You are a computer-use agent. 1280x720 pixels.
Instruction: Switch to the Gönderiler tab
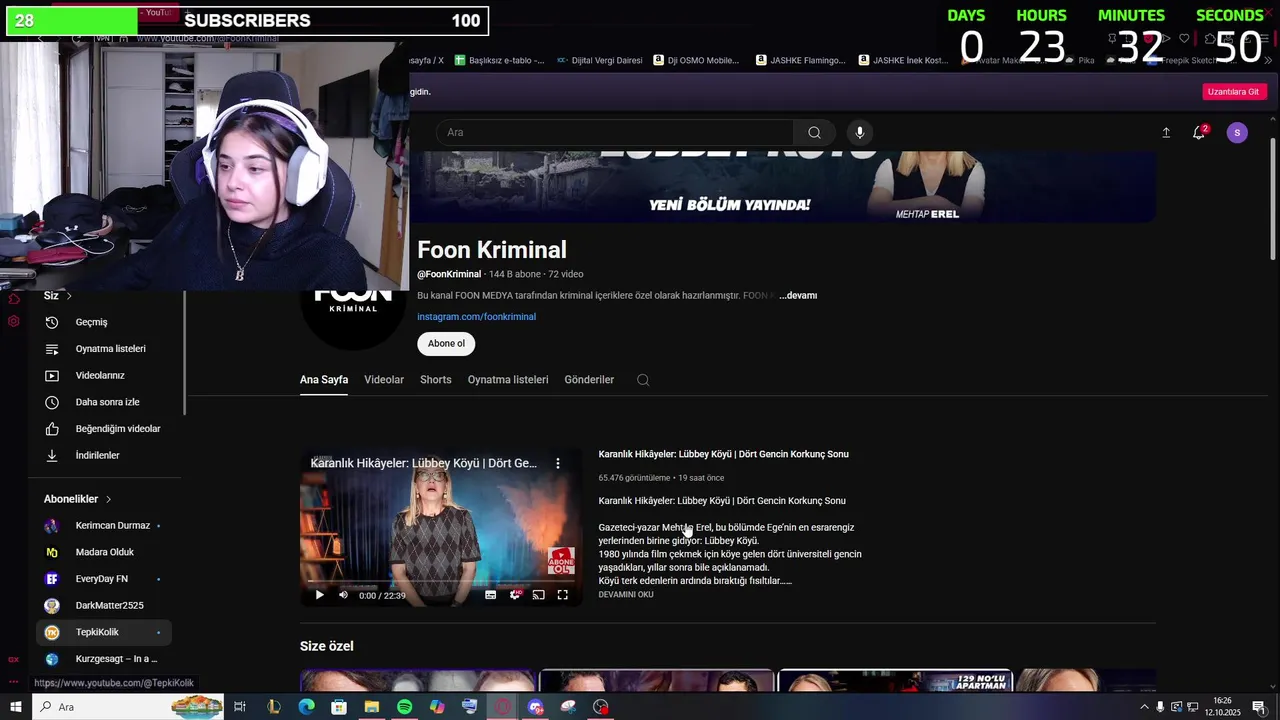coord(589,380)
